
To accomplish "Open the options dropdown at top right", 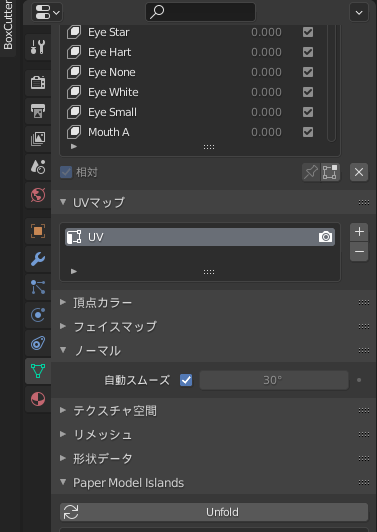I will 359,13.
